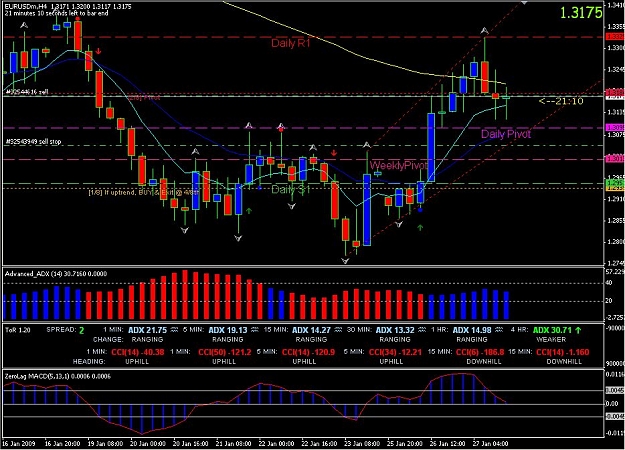
Task: Click order label #32544616 sell
Action: pyautogui.click(x=27, y=92)
